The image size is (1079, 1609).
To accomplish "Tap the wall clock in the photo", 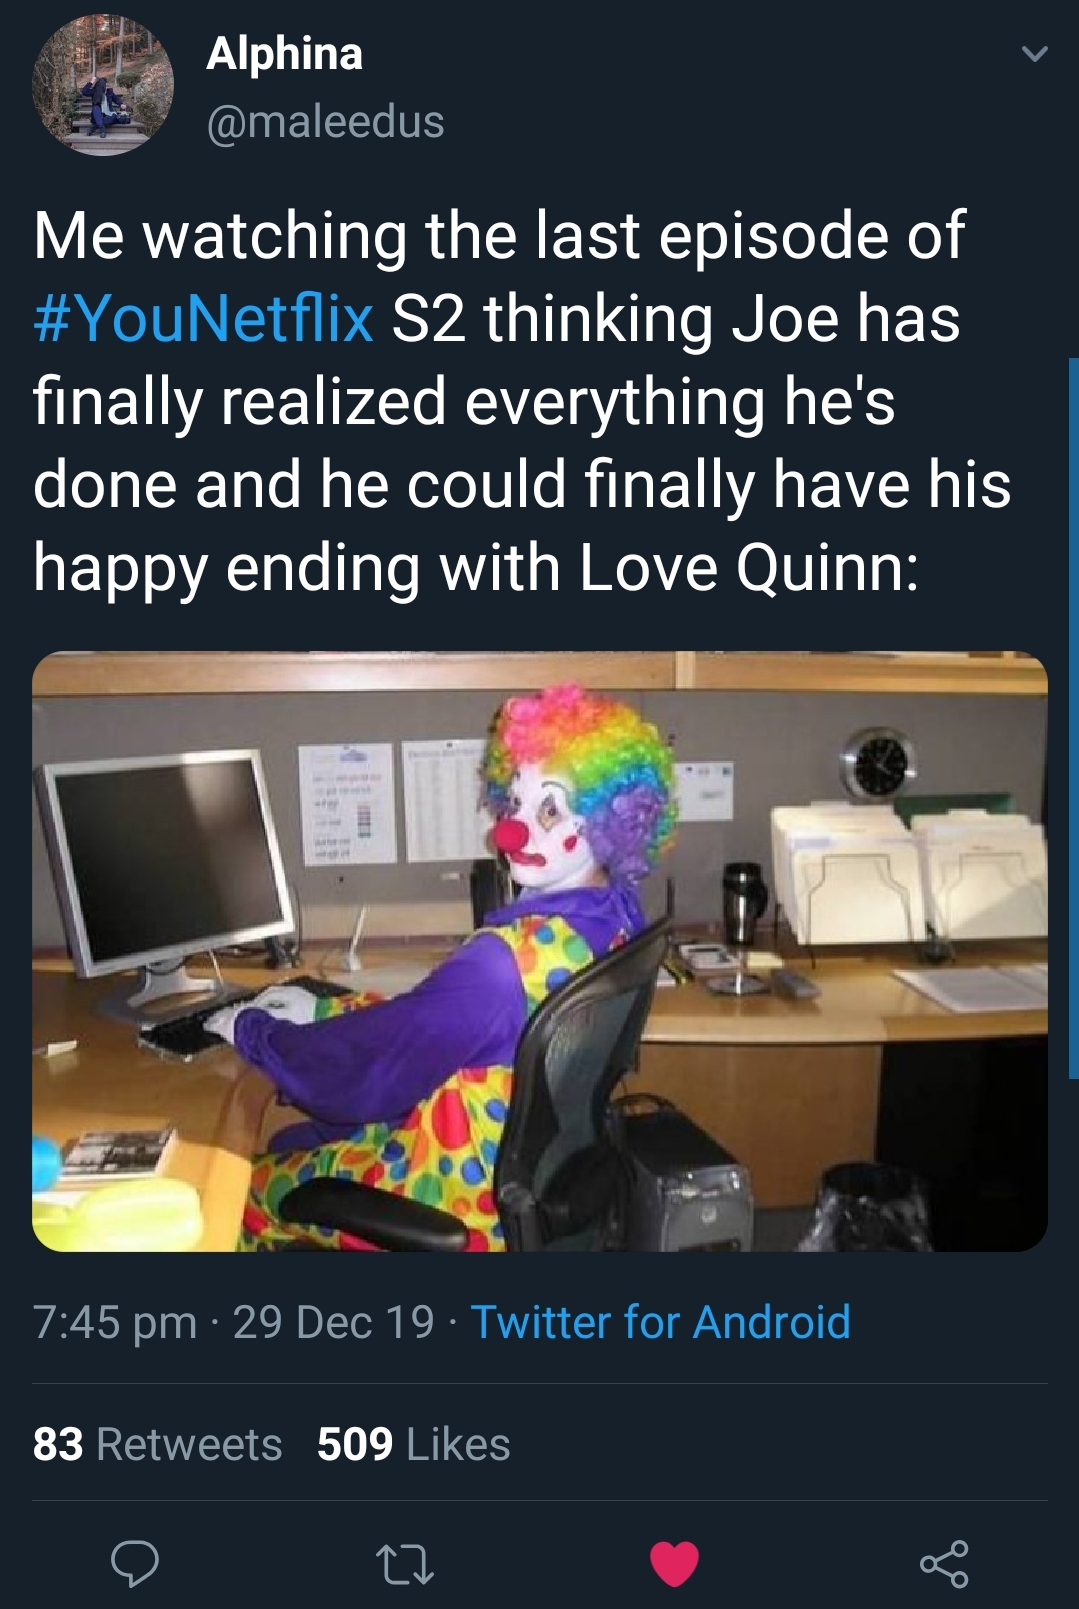I will [x=879, y=765].
